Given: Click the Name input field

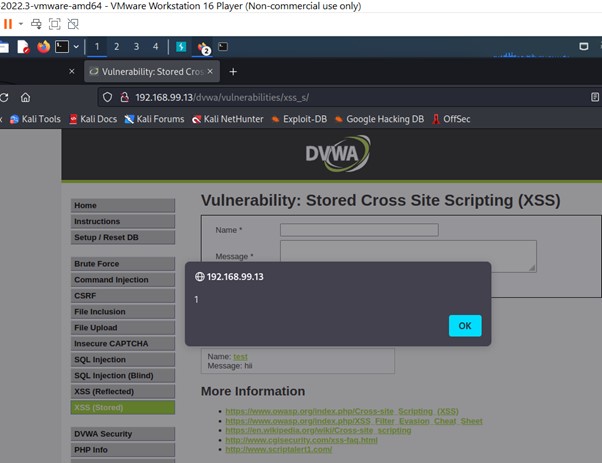Looking at the screenshot, I should click(x=359, y=230).
